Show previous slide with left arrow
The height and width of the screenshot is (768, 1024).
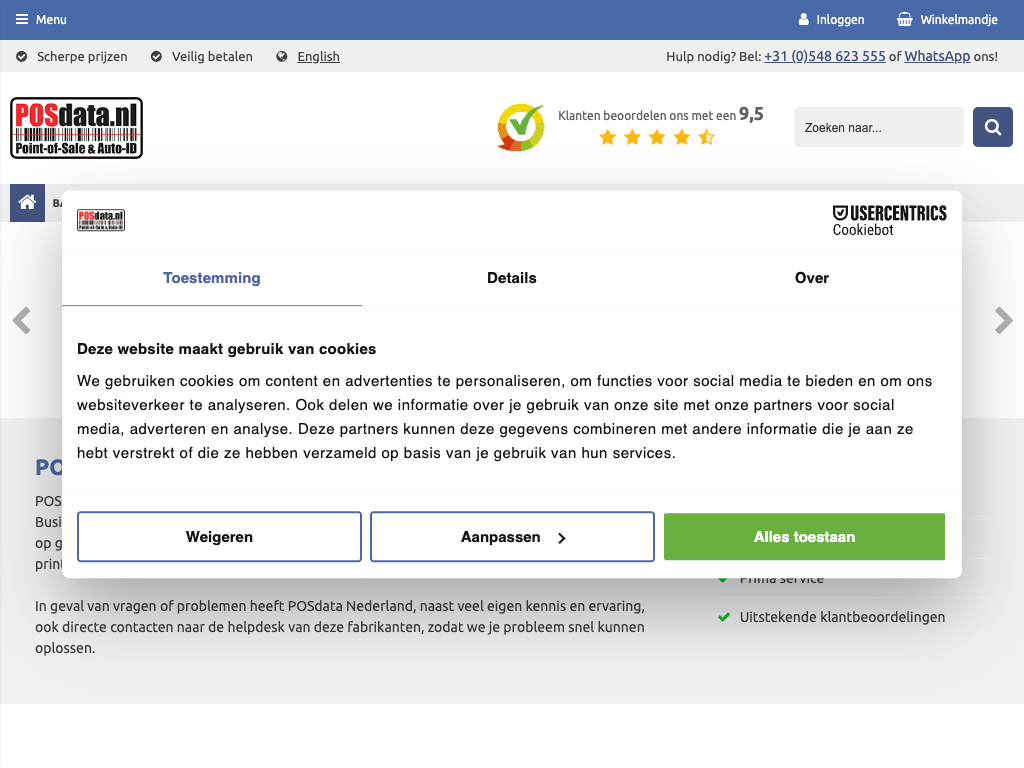21,321
